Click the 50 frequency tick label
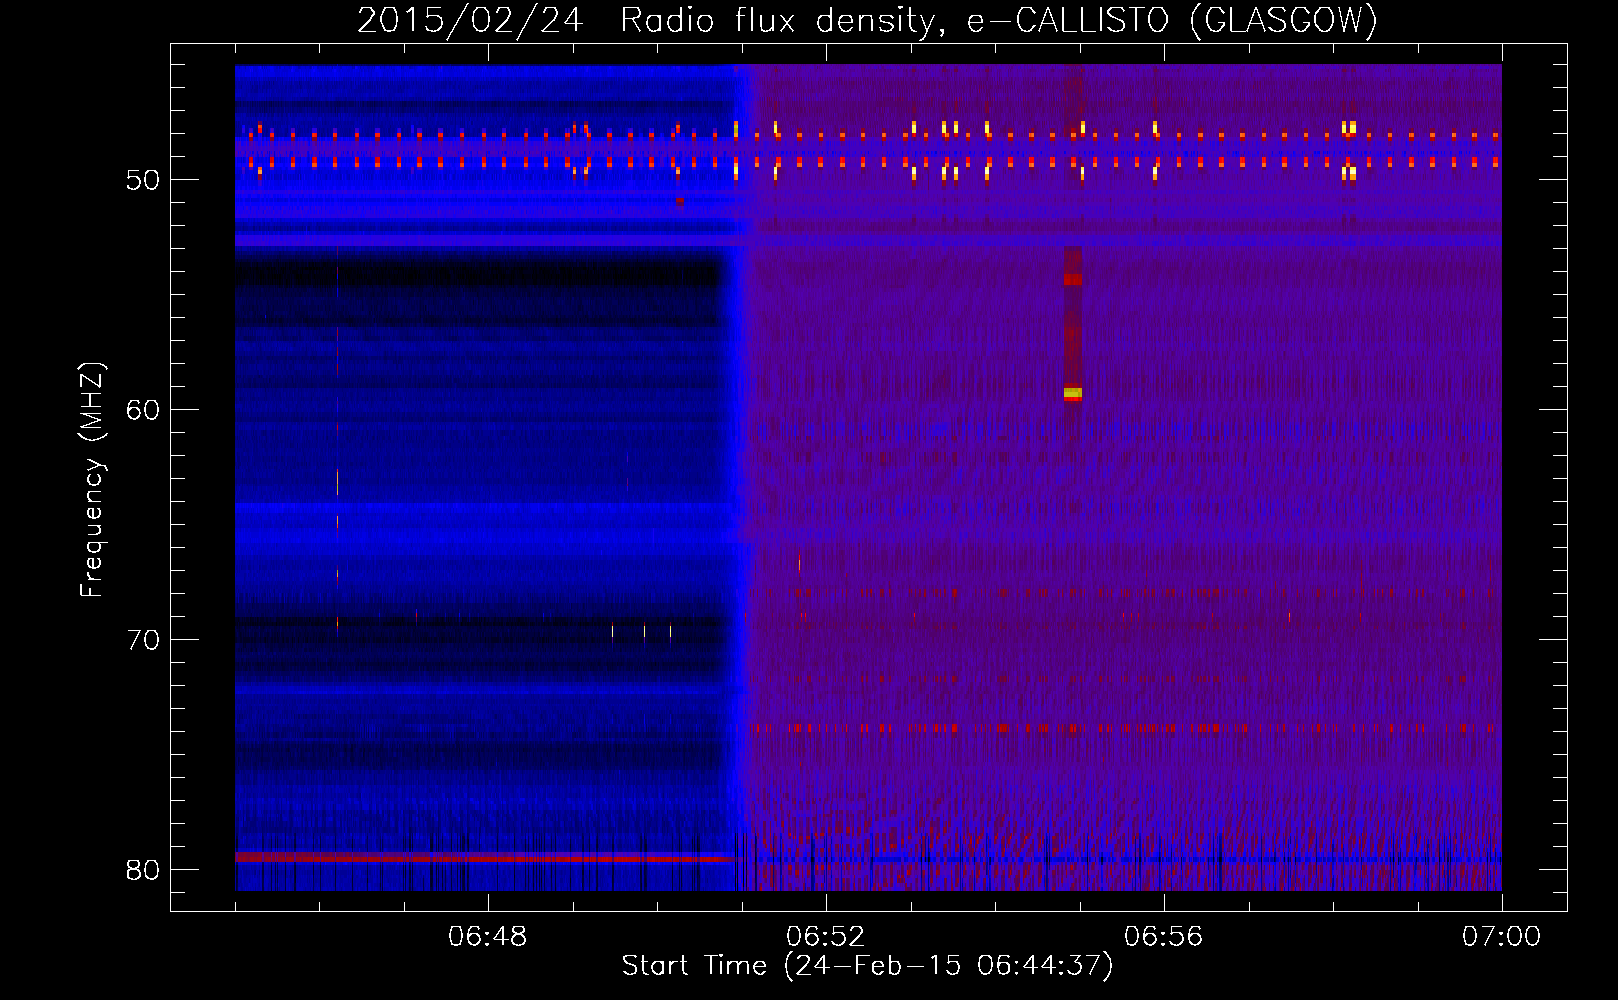Viewport: 1618px width, 1000px height. [143, 180]
